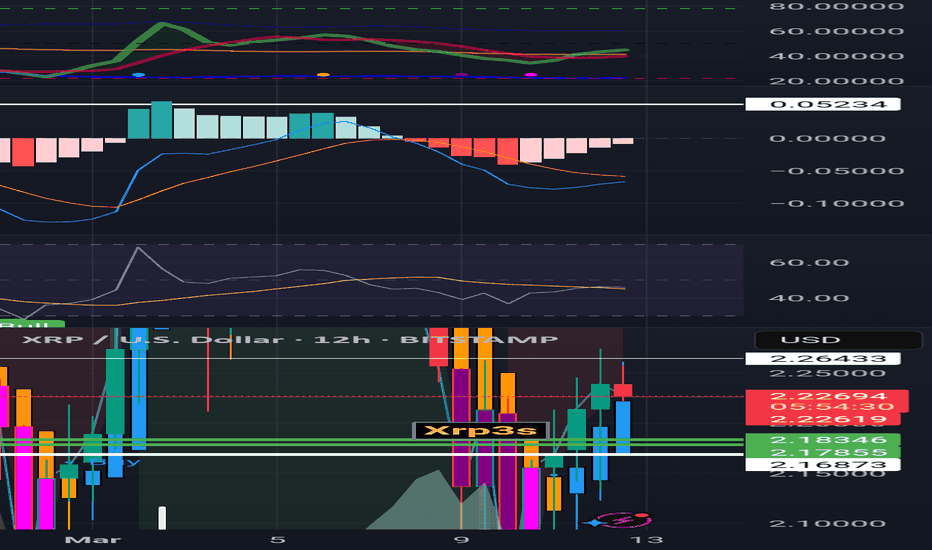Click the 20.00000 oscillator scale value
This screenshot has width=932, height=550.
837,81
